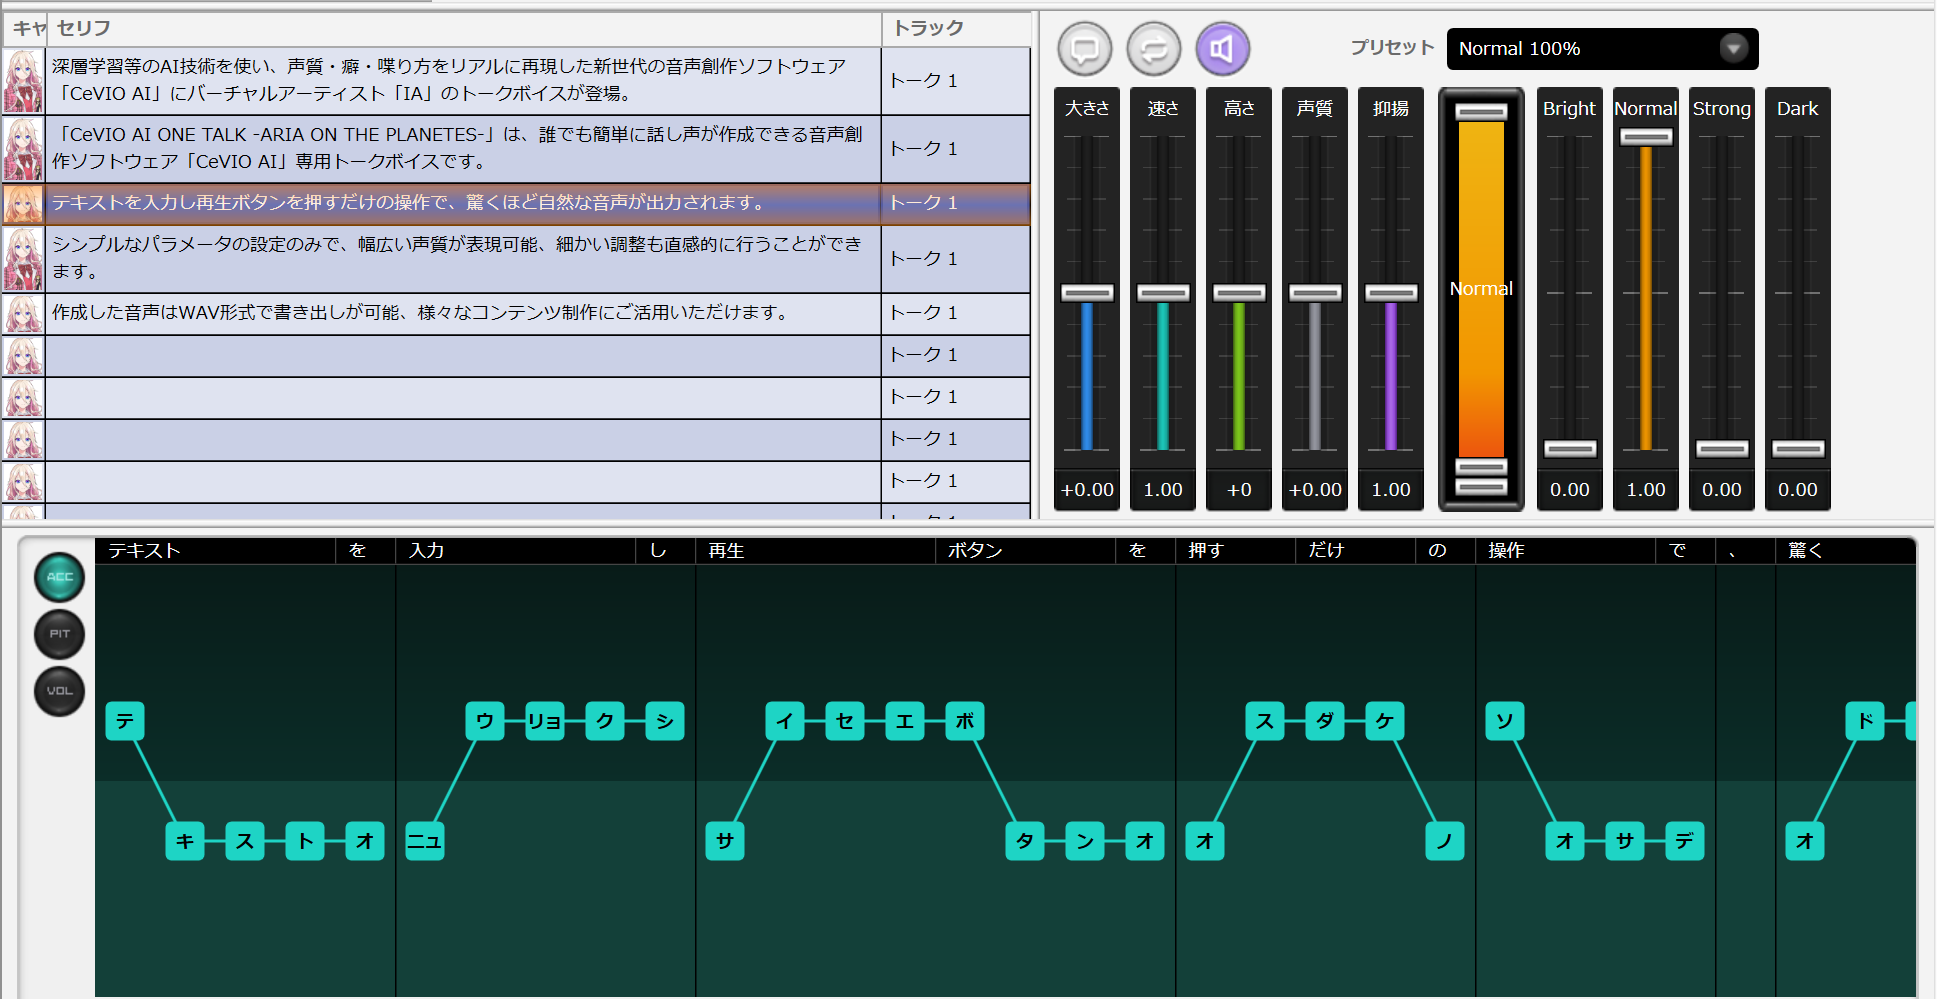1937x999 pixels.
Task: Click the Strong emotion slider handle
Action: point(1722,449)
